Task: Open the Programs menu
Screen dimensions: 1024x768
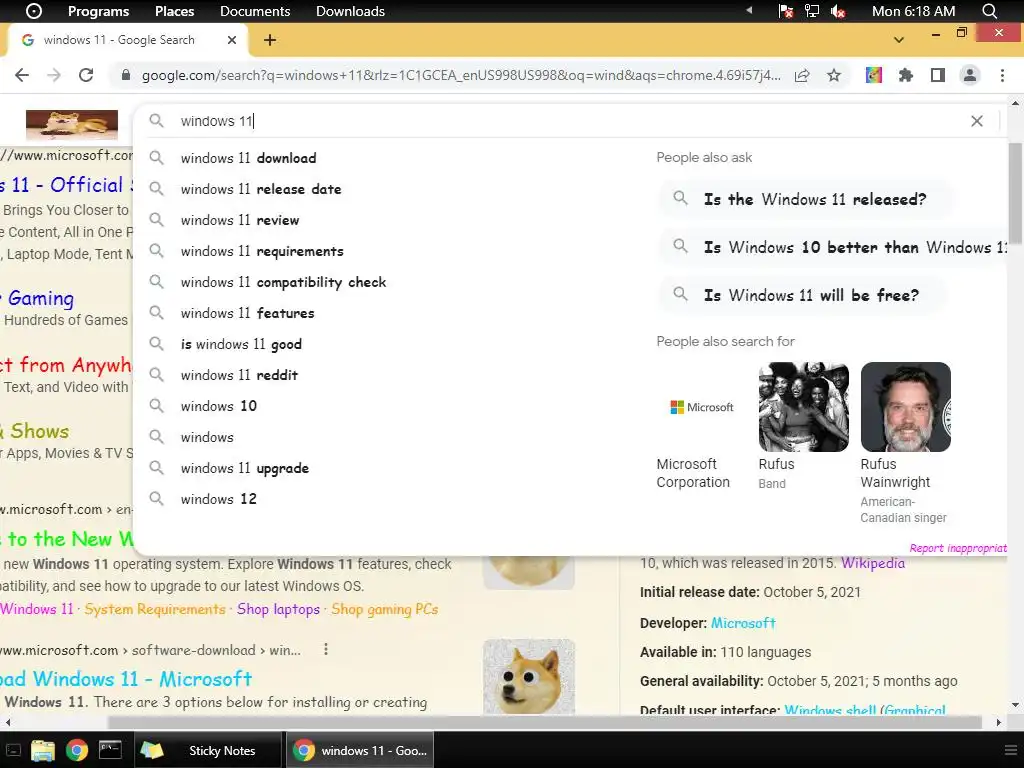Action: [x=99, y=11]
